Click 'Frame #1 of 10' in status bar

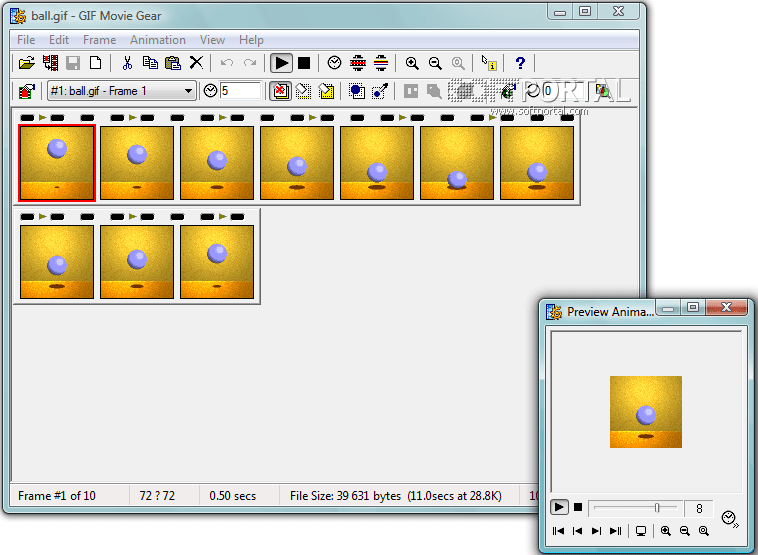coord(57,496)
